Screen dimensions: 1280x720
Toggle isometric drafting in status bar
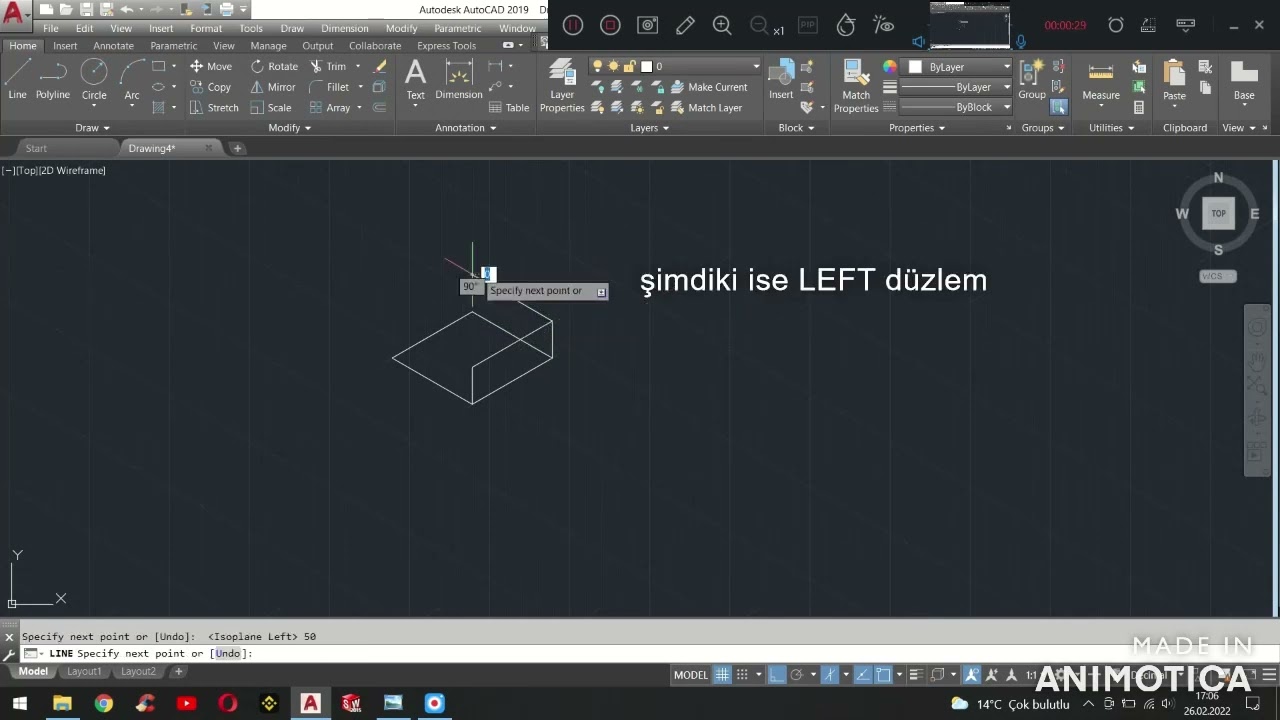[x=829, y=675]
